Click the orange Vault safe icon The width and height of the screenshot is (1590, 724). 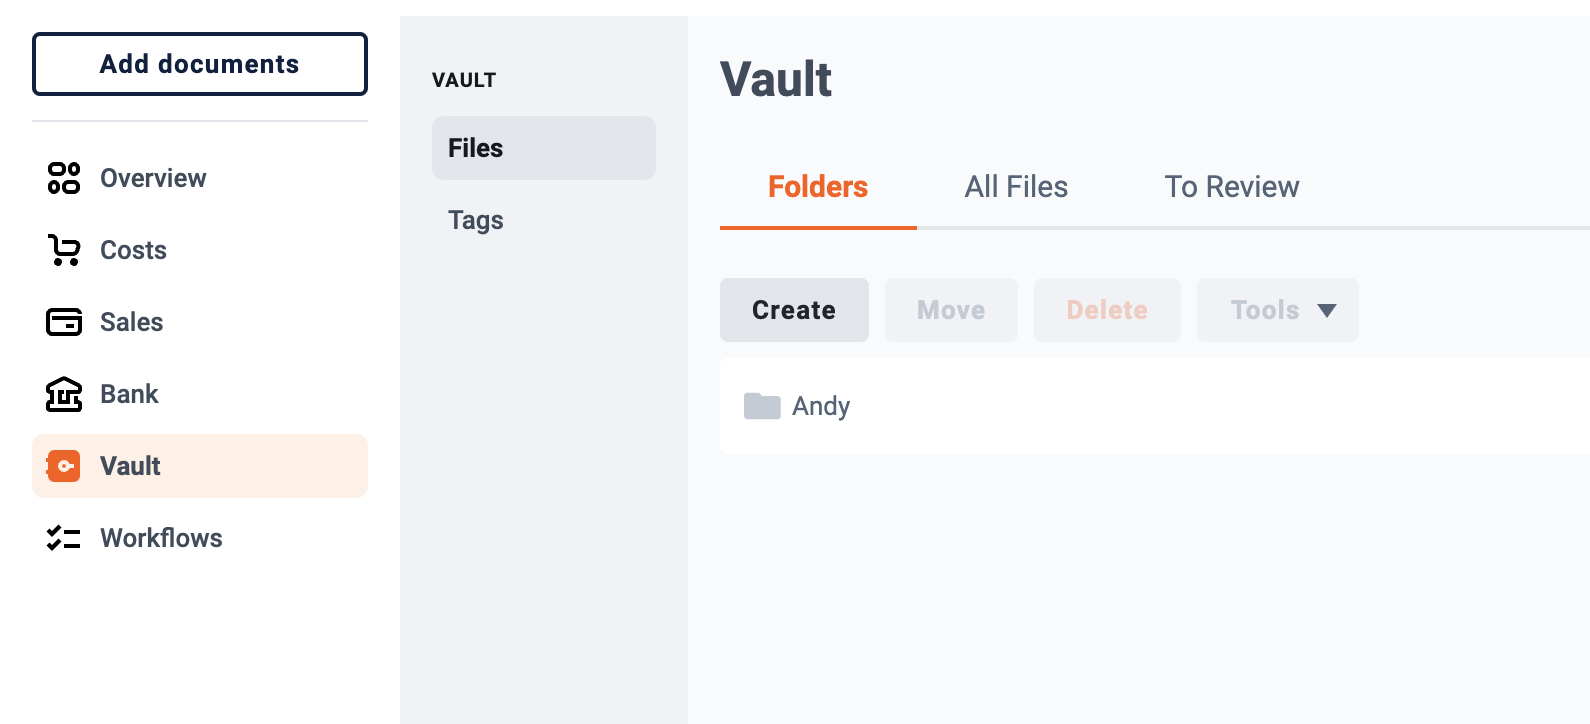64,466
